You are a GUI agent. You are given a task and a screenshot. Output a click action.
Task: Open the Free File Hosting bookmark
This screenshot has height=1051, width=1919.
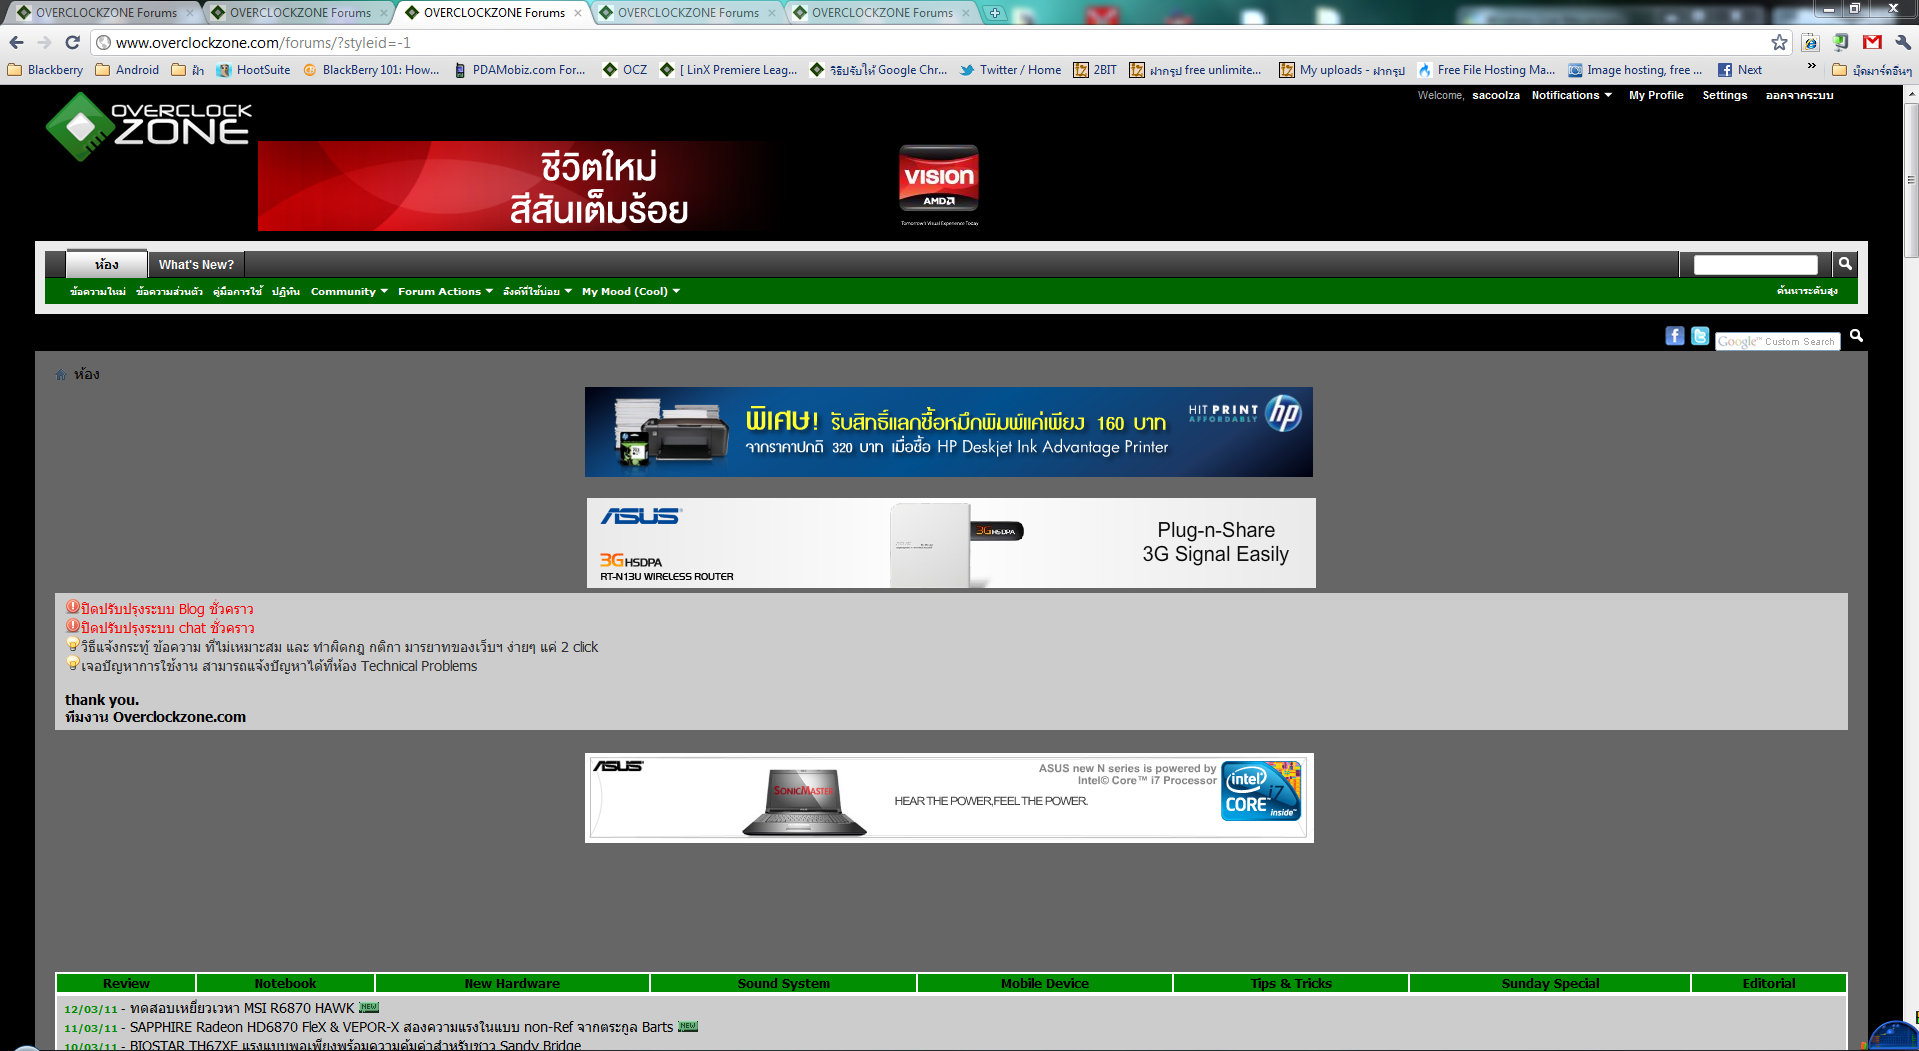coord(1486,70)
